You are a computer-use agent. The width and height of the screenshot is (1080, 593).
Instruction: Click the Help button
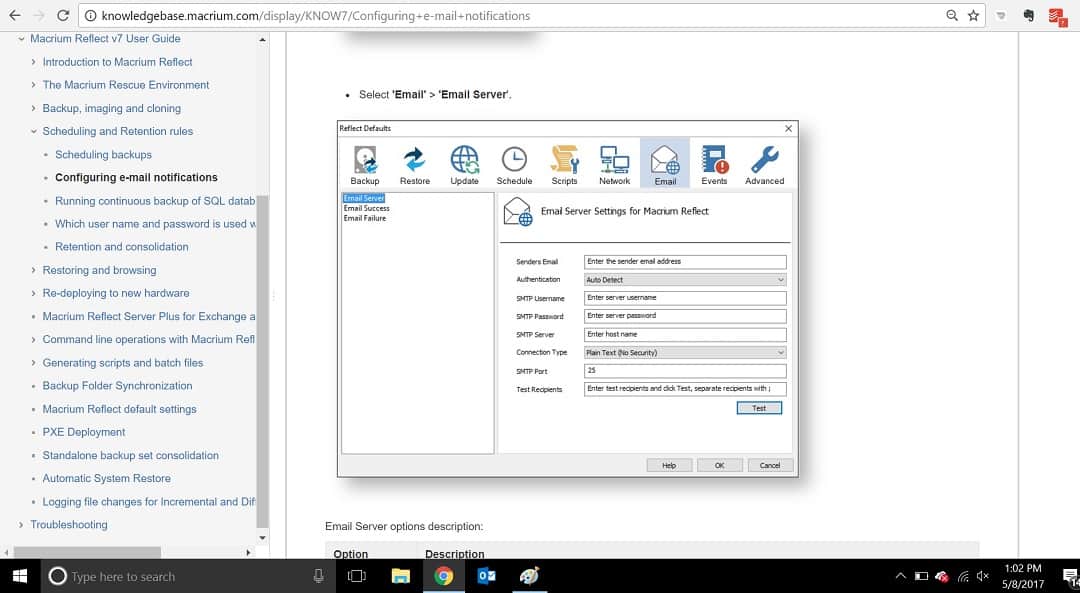(669, 465)
